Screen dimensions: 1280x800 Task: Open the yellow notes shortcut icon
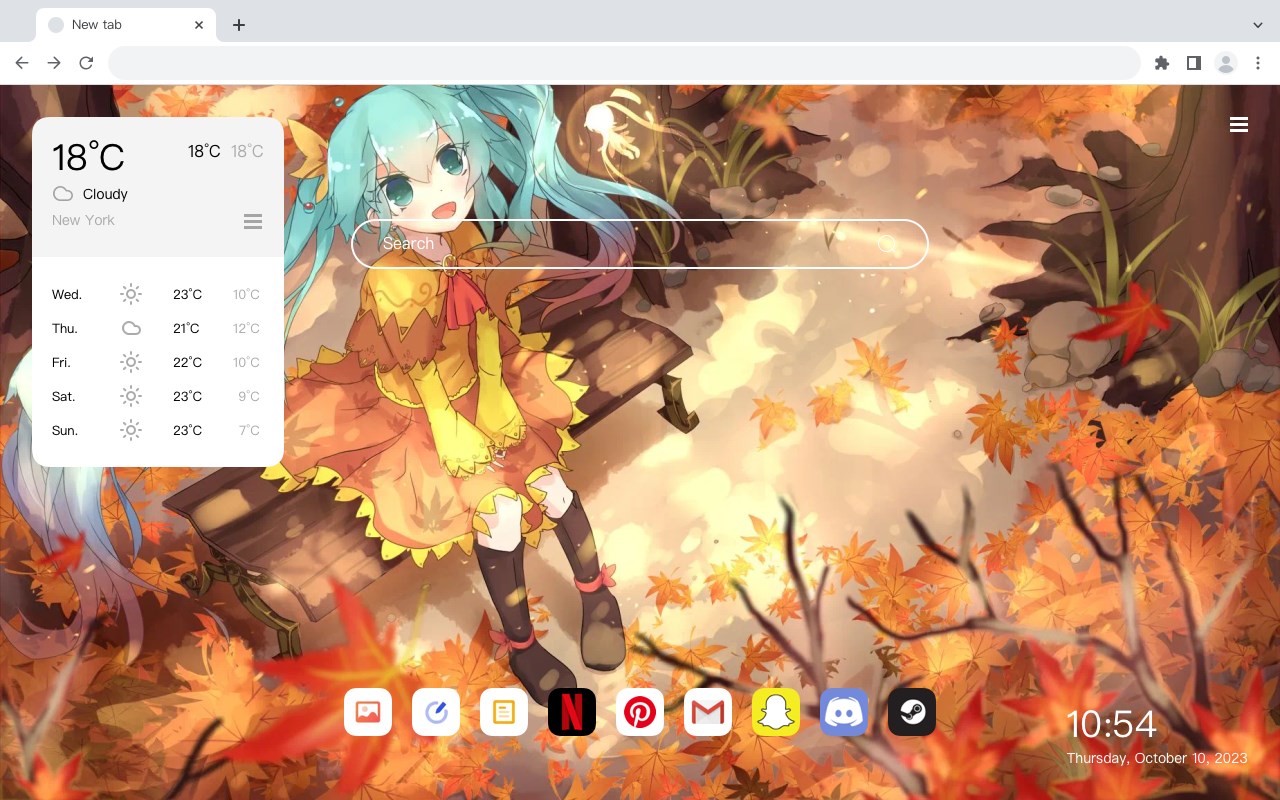pyautogui.click(x=504, y=712)
